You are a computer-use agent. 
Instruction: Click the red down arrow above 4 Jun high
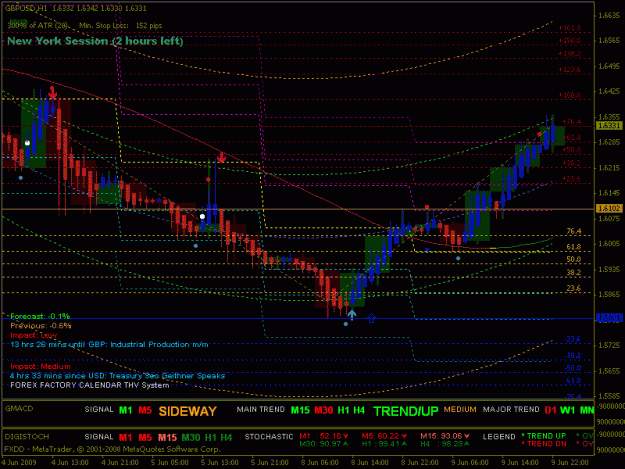[x=52, y=92]
